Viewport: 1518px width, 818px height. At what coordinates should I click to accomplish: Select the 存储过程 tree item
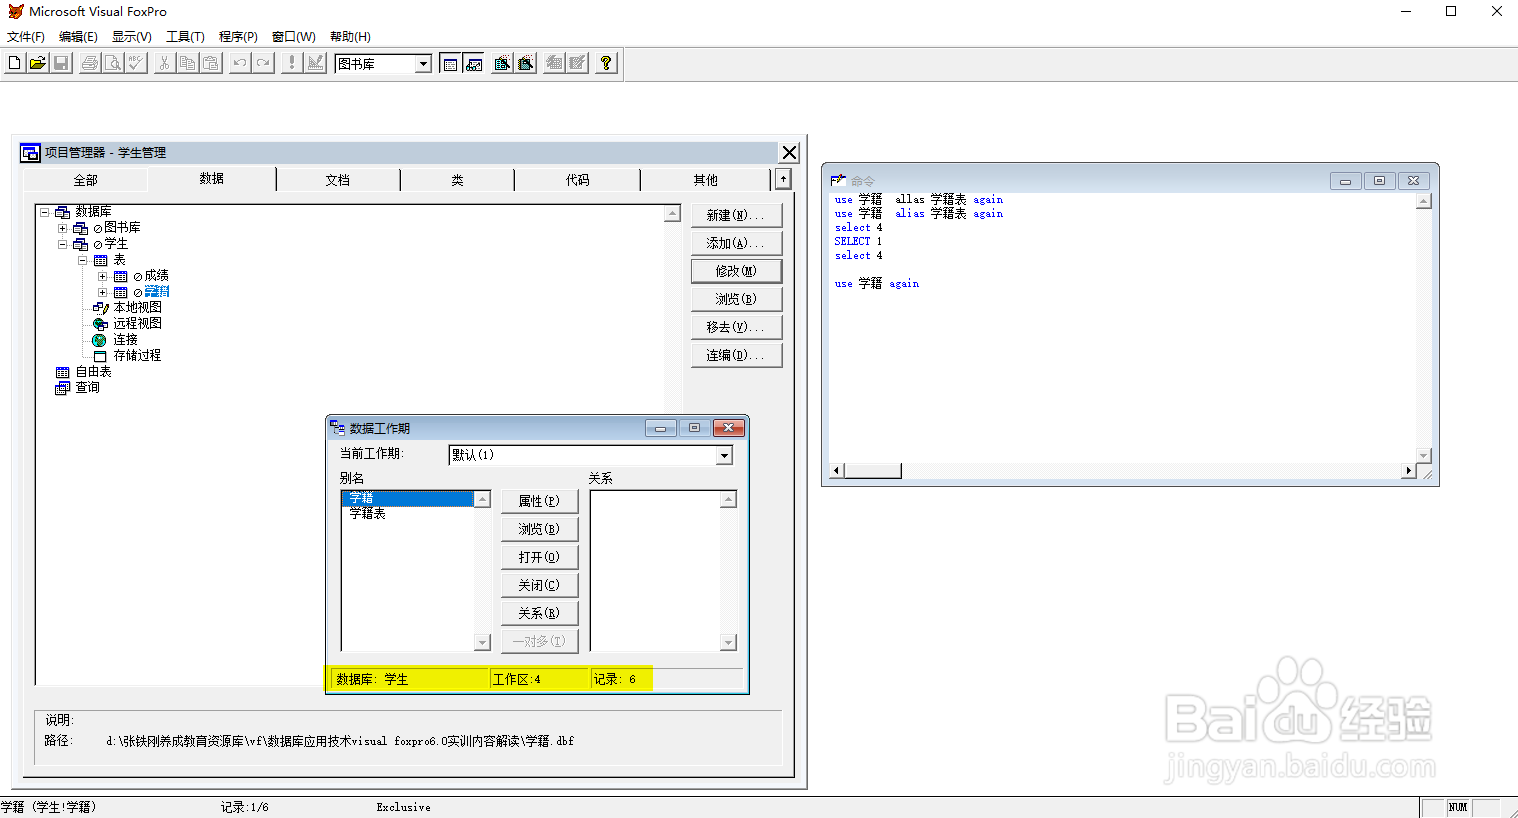tap(137, 356)
